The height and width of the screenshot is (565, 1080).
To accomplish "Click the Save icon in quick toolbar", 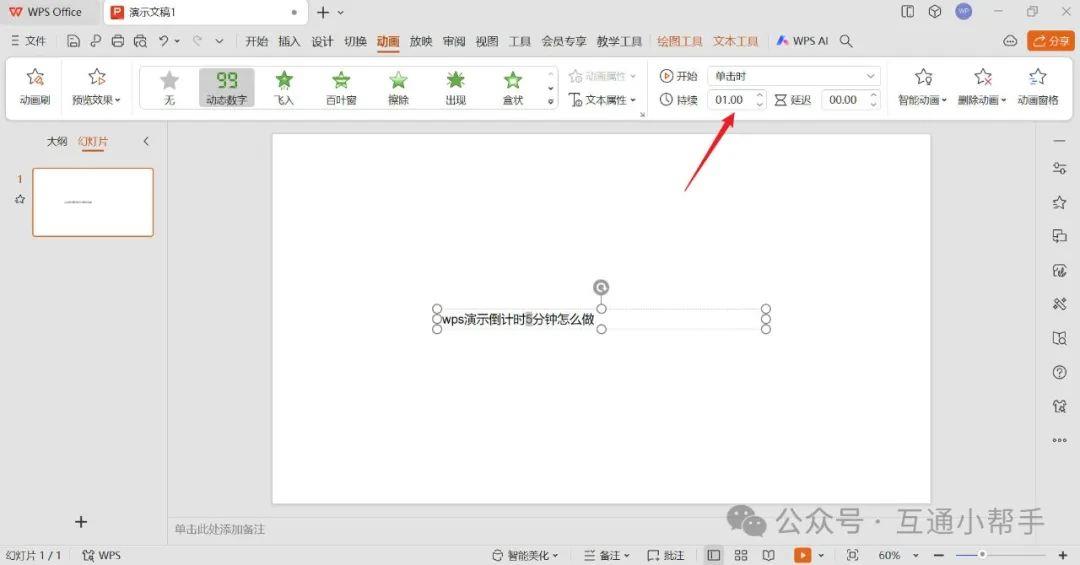I will coord(73,41).
